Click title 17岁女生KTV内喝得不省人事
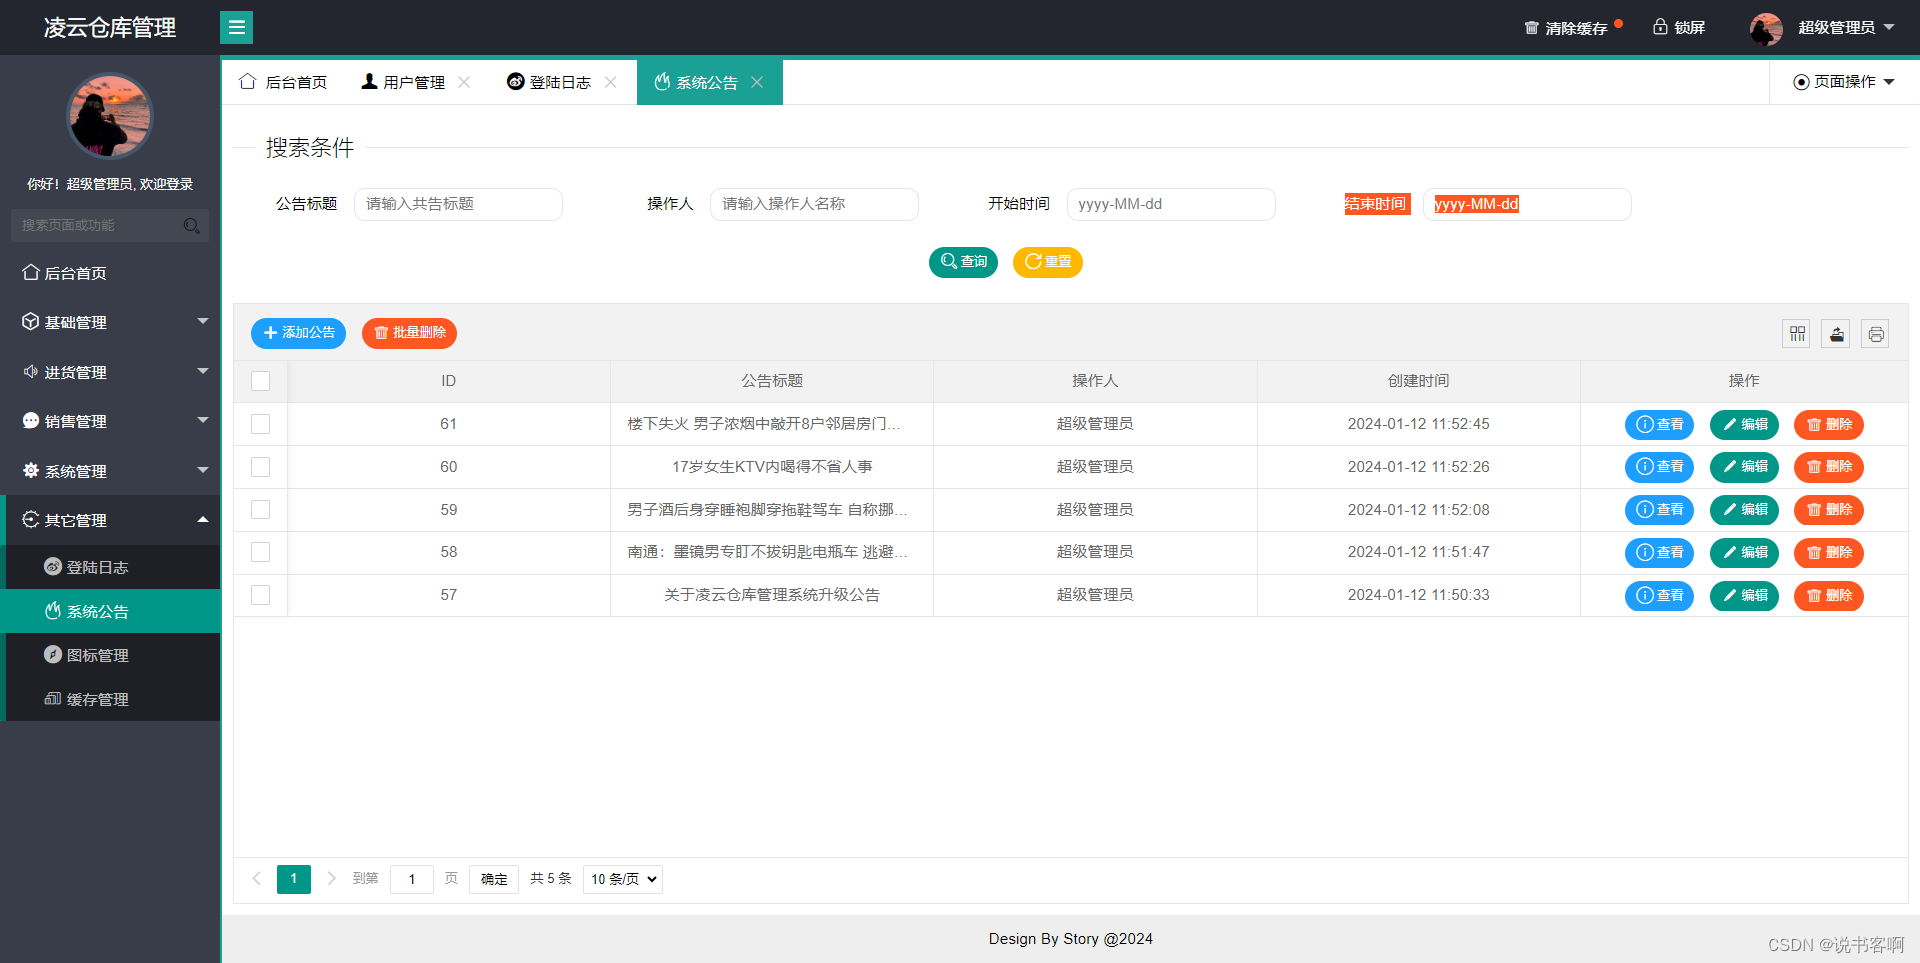The height and width of the screenshot is (963, 1920). click(772, 467)
